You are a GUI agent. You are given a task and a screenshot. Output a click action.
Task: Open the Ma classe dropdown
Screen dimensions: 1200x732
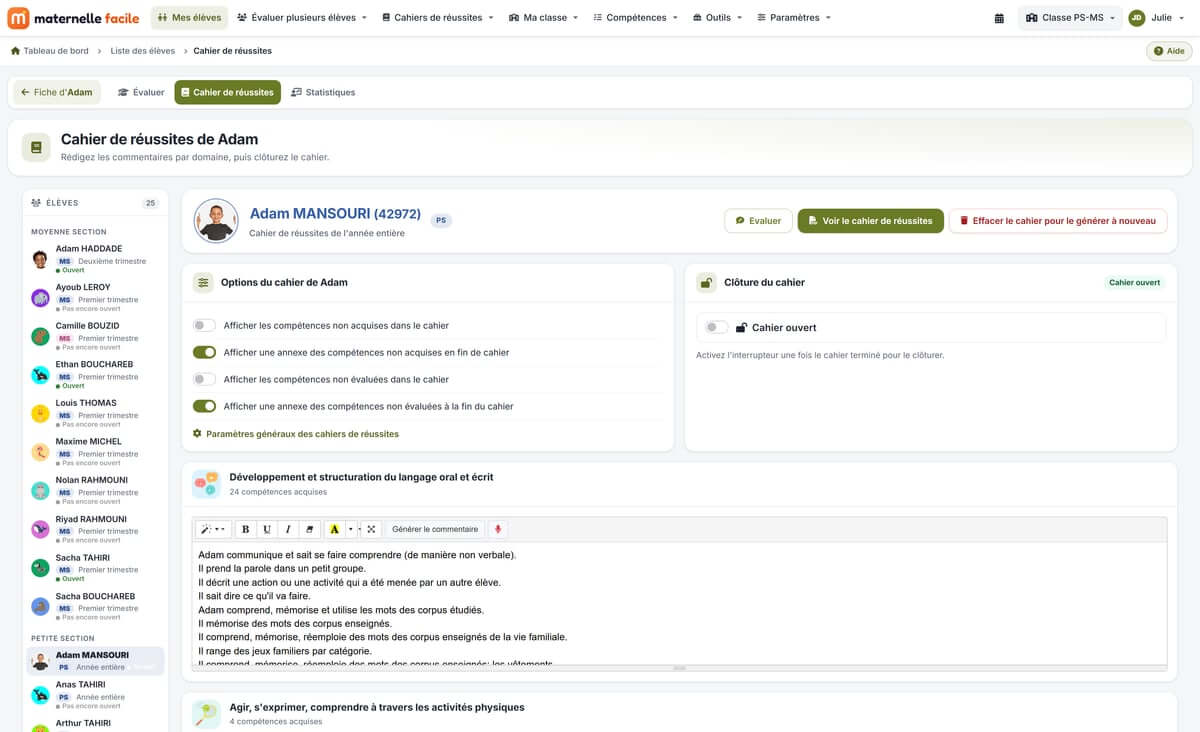543,18
